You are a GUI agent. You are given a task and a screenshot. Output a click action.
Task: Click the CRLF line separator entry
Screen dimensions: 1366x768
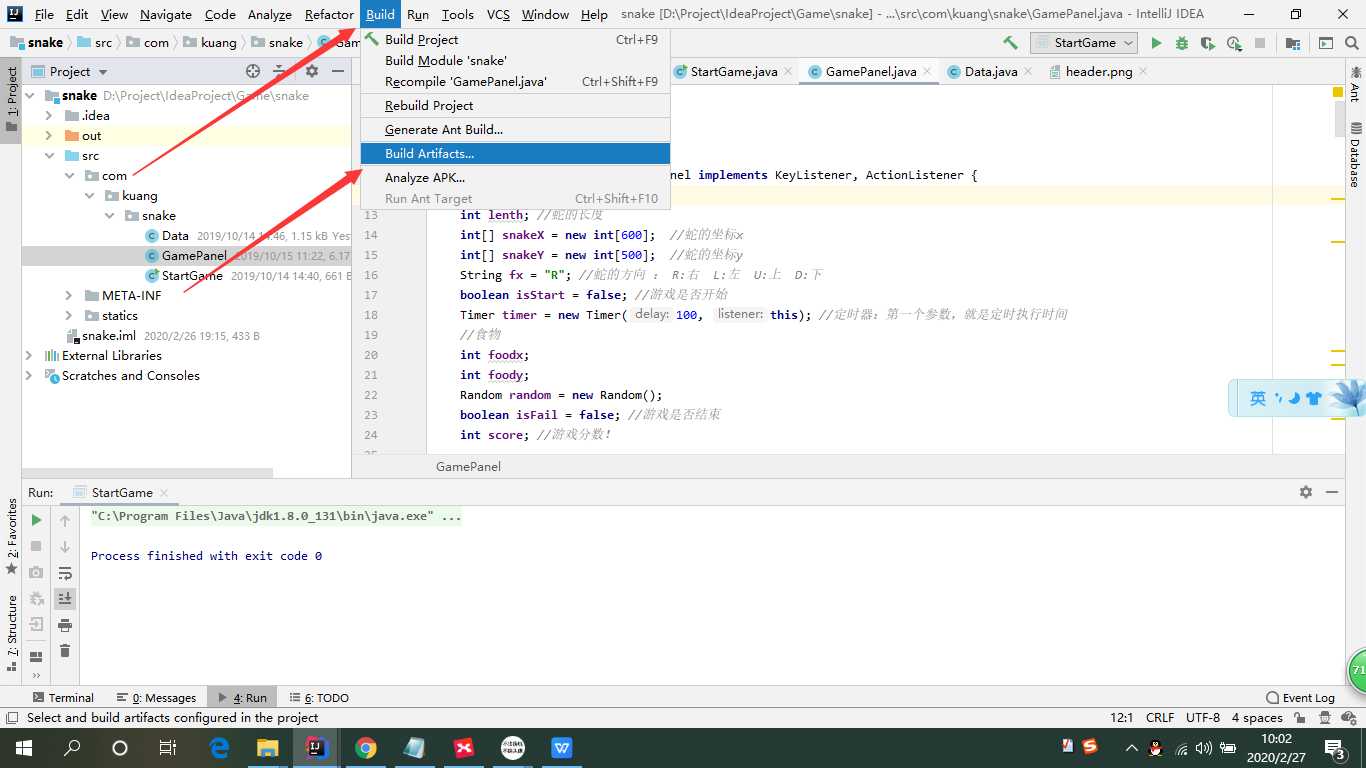1160,718
